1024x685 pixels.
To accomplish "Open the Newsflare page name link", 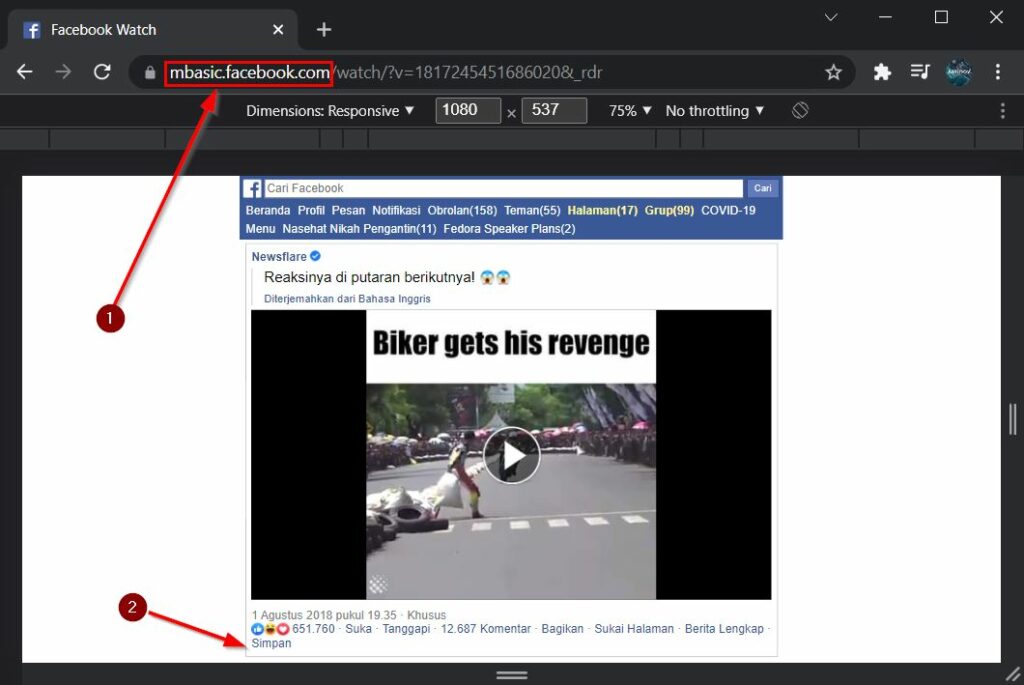I will point(279,257).
